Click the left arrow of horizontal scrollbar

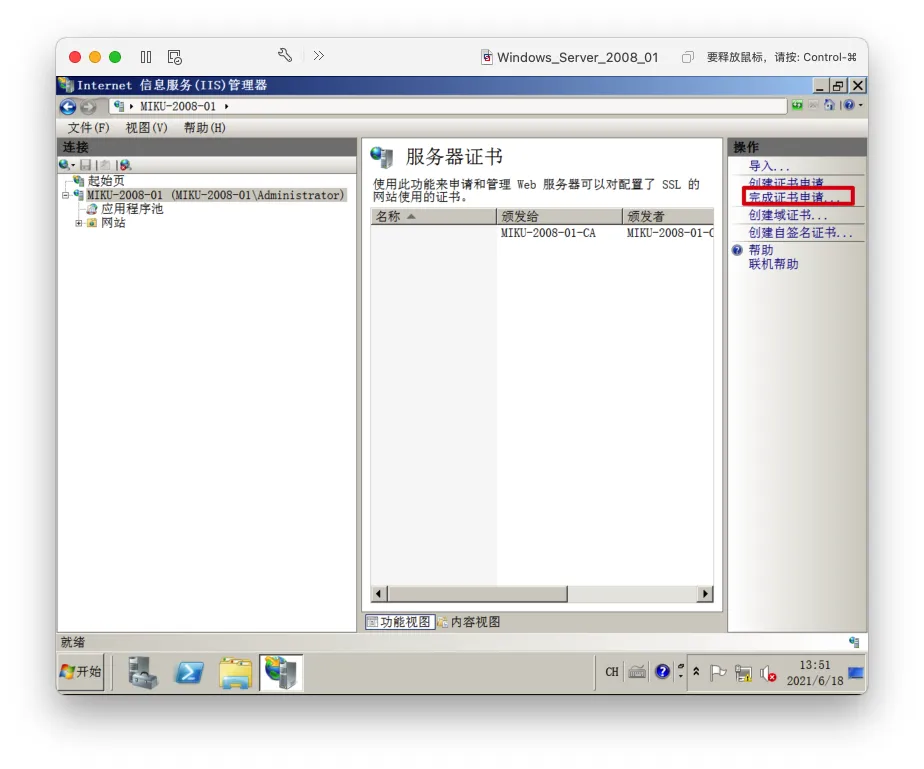(x=379, y=593)
